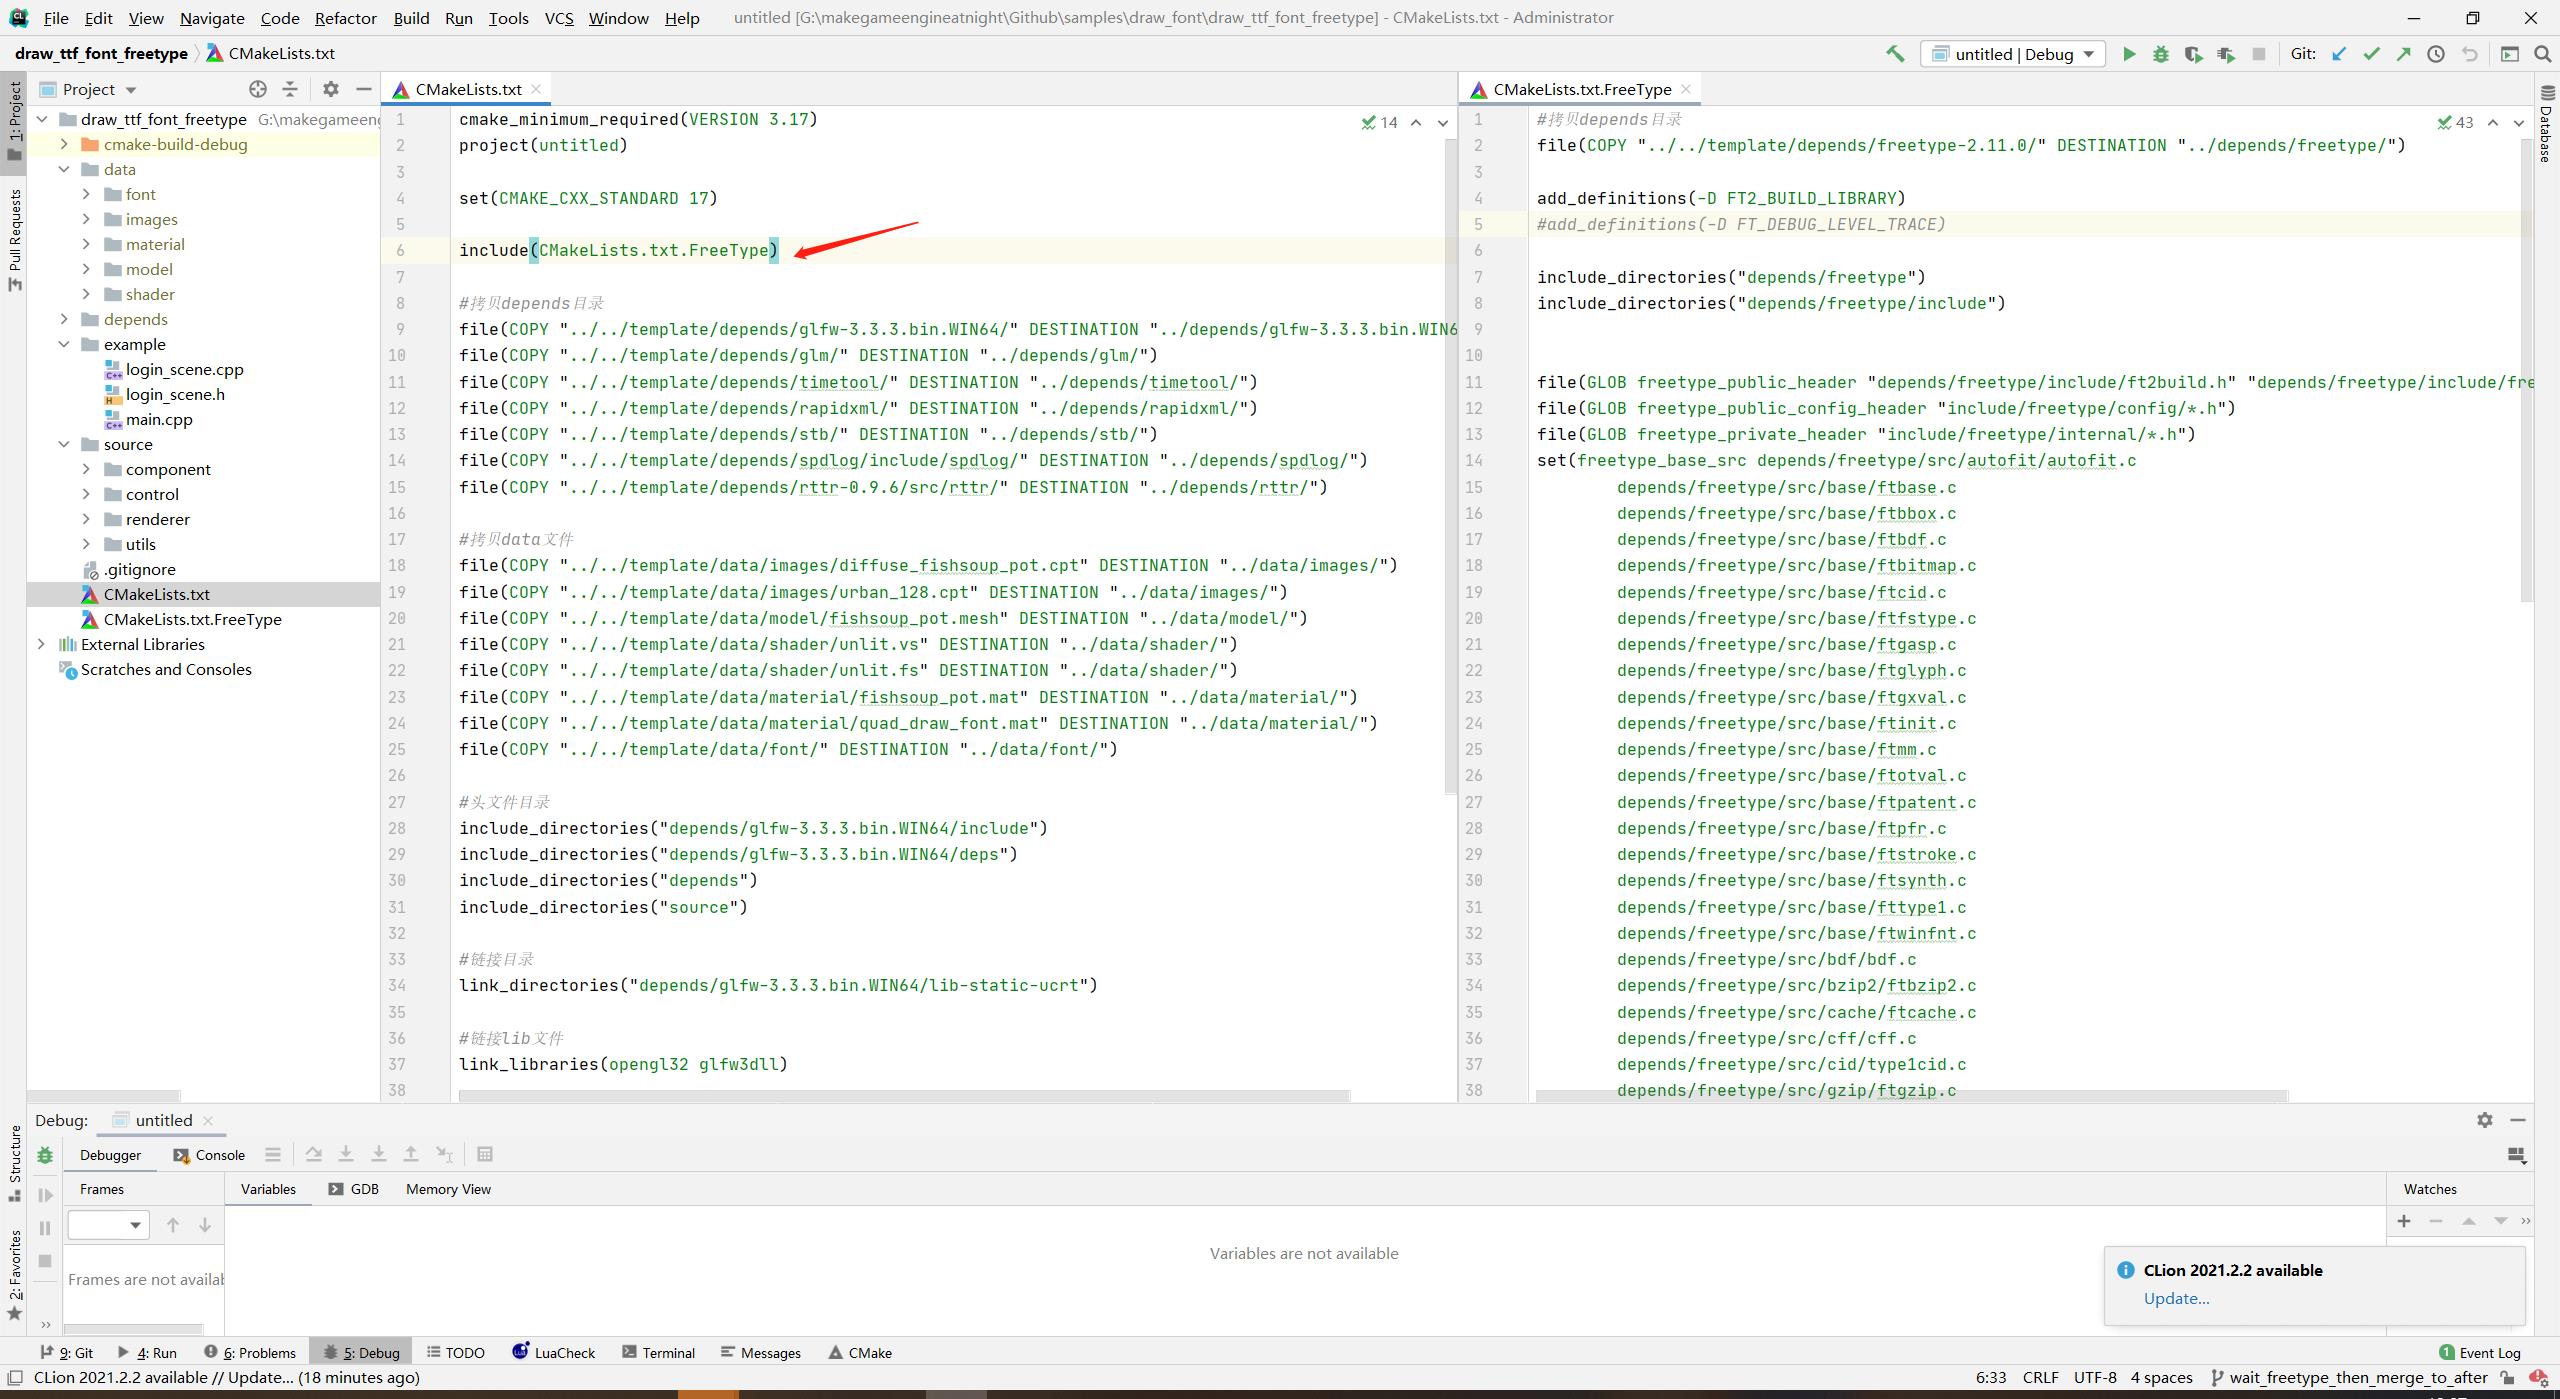Screen dimensions: 2560x1399
Task: Open the Navigate menu
Action: coord(212,18)
